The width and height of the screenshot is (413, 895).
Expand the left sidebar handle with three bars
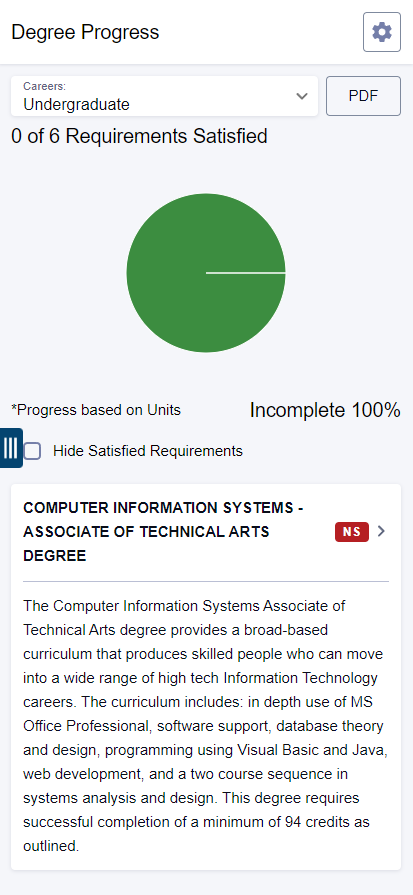coord(11,448)
